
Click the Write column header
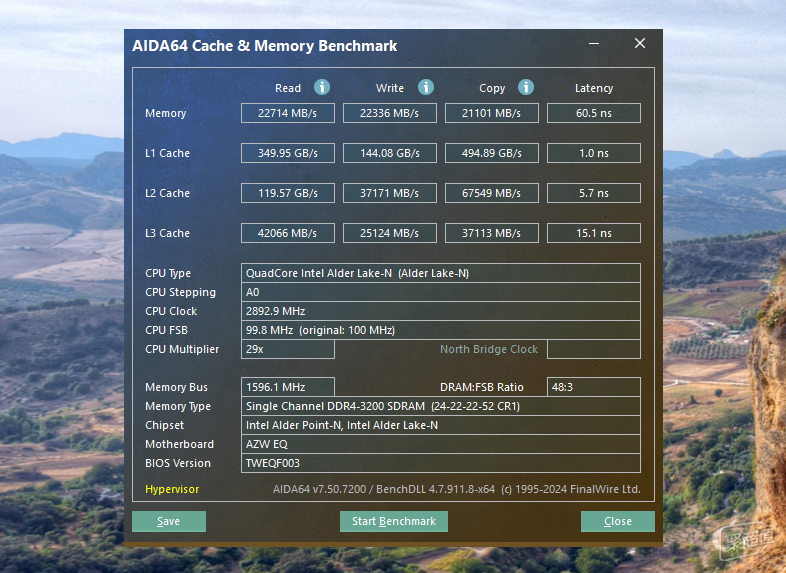(x=389, y=88)
